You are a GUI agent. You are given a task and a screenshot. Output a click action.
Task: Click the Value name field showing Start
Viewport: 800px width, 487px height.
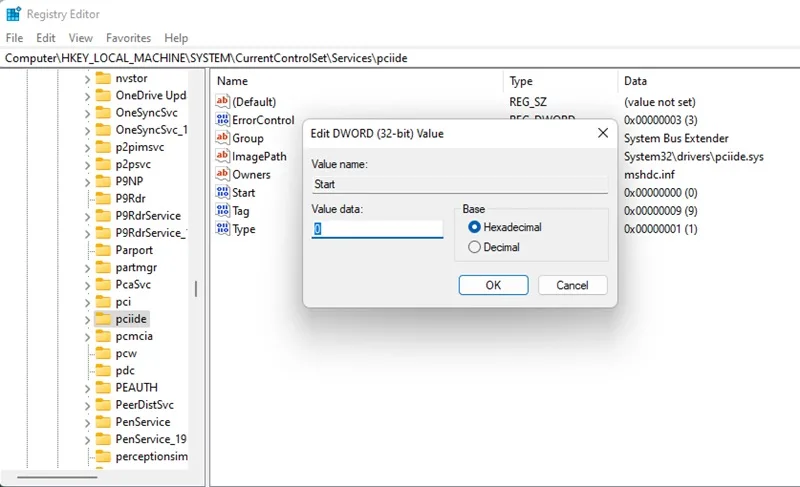click(x=460, y=184)
